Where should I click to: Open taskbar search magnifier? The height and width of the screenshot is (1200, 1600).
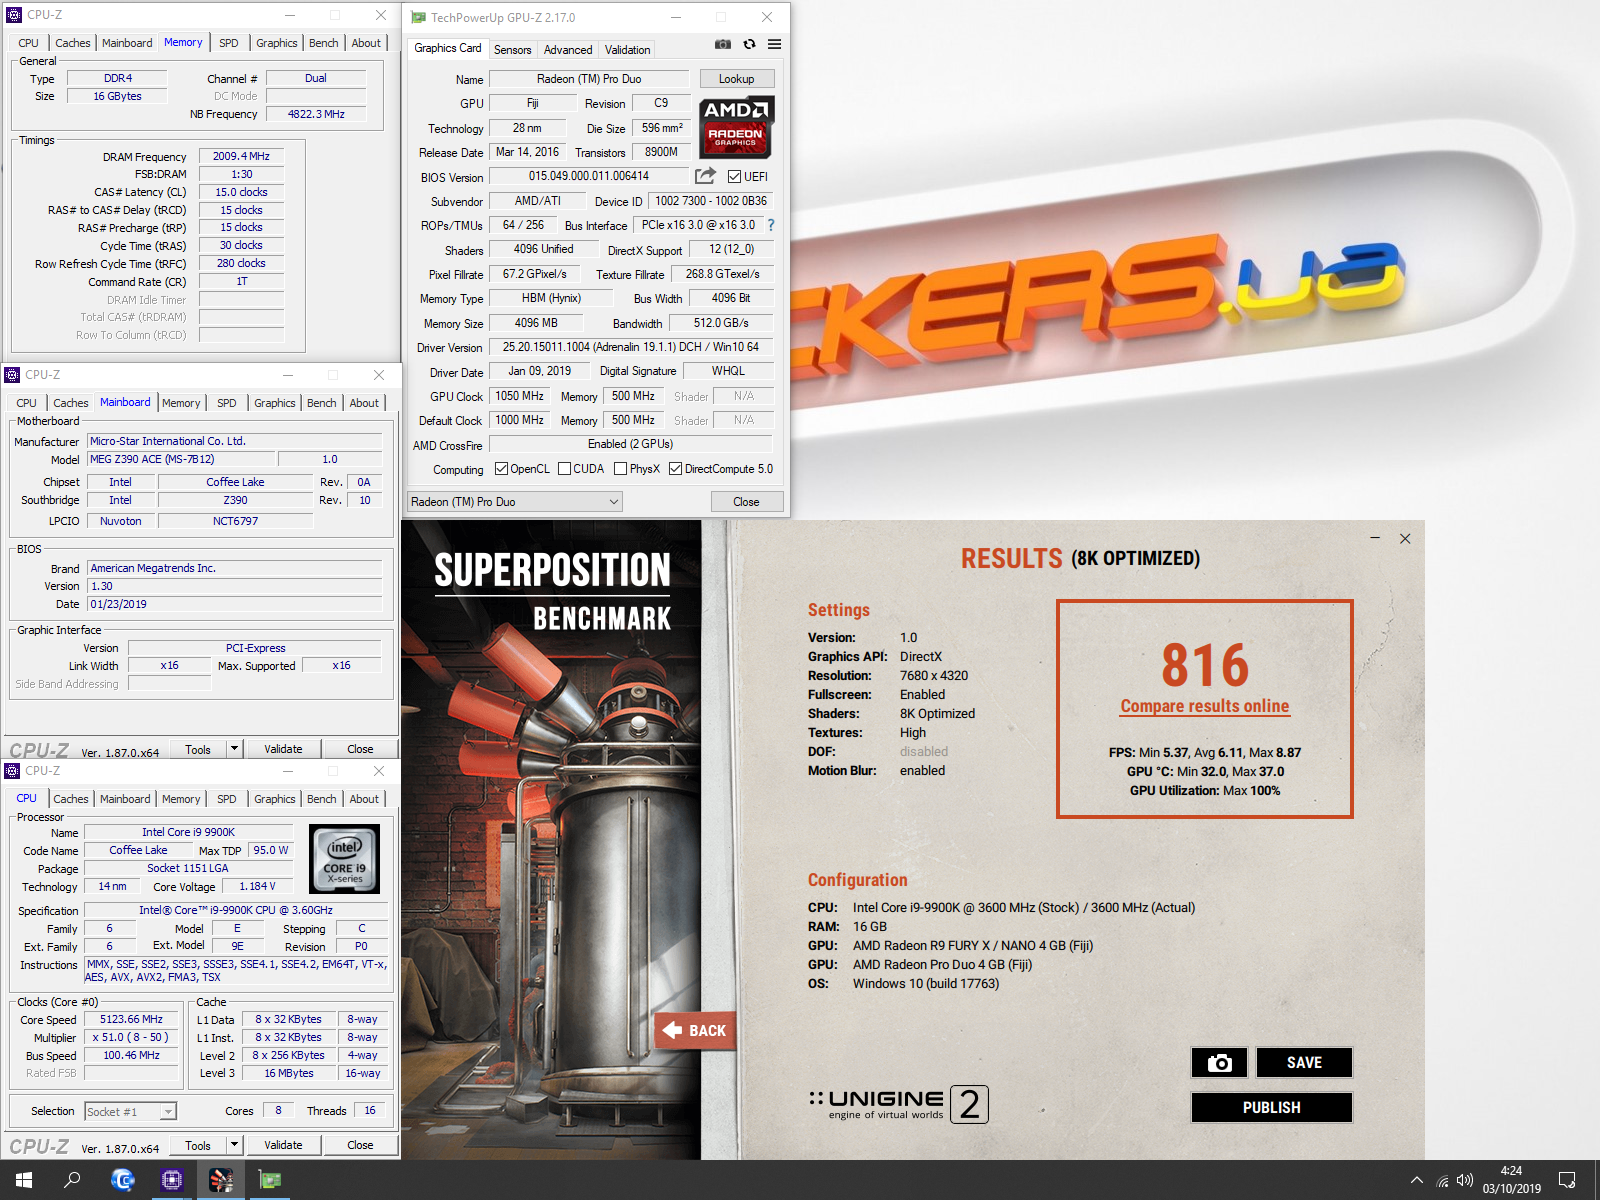coord(72,1180)
